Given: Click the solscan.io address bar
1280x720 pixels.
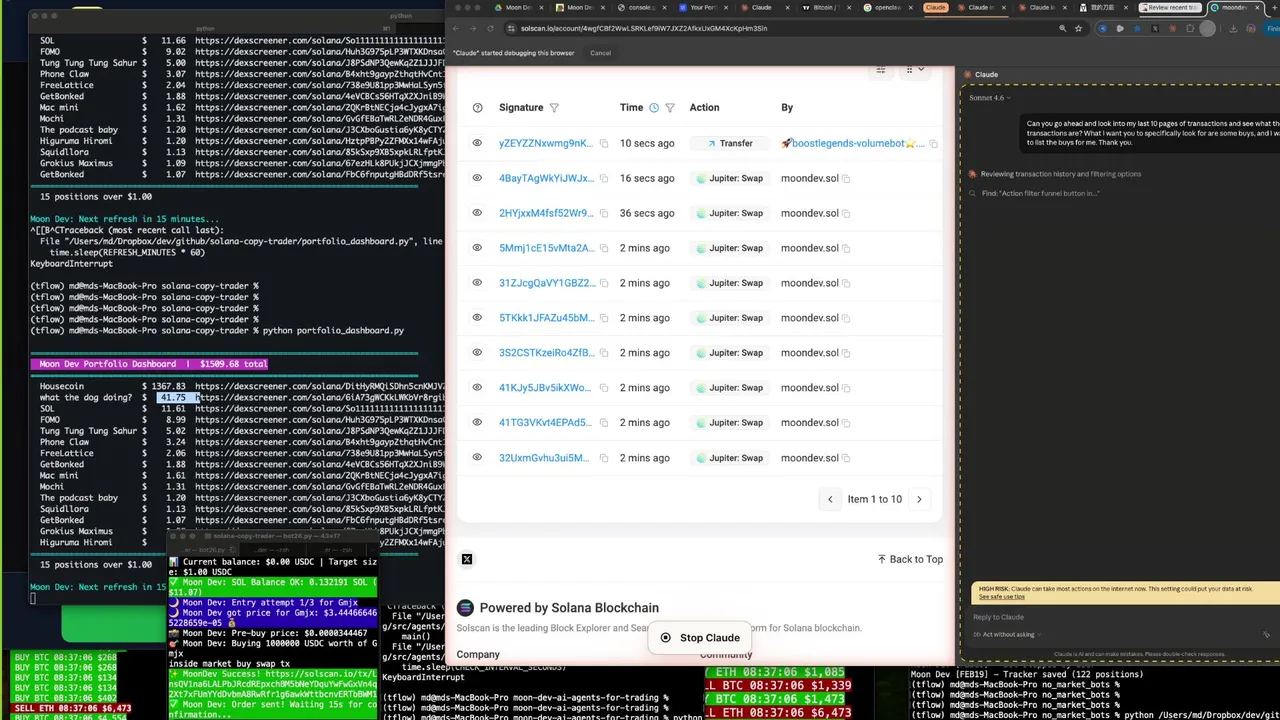Looking at the screenshot, I should tap(780, 28).
